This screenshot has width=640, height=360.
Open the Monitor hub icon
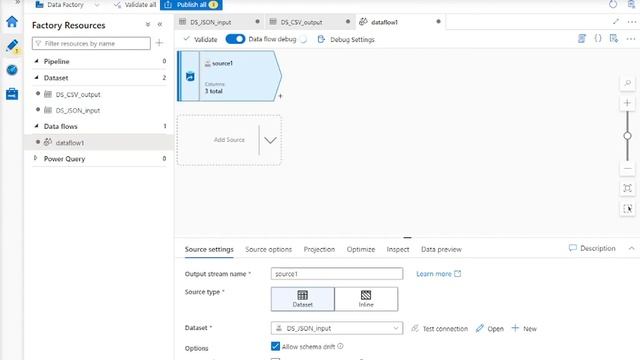pos(12,70)
